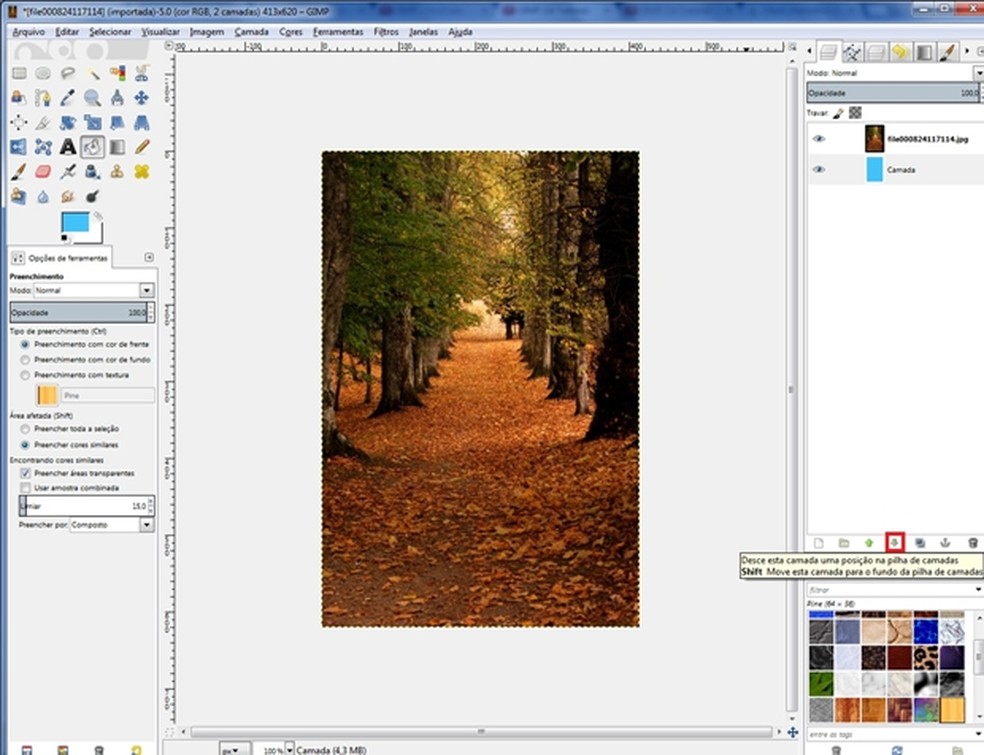Open tool options Modo Normal dropdown
This screenshot has width=984, height=755.
tap(147, 290)
